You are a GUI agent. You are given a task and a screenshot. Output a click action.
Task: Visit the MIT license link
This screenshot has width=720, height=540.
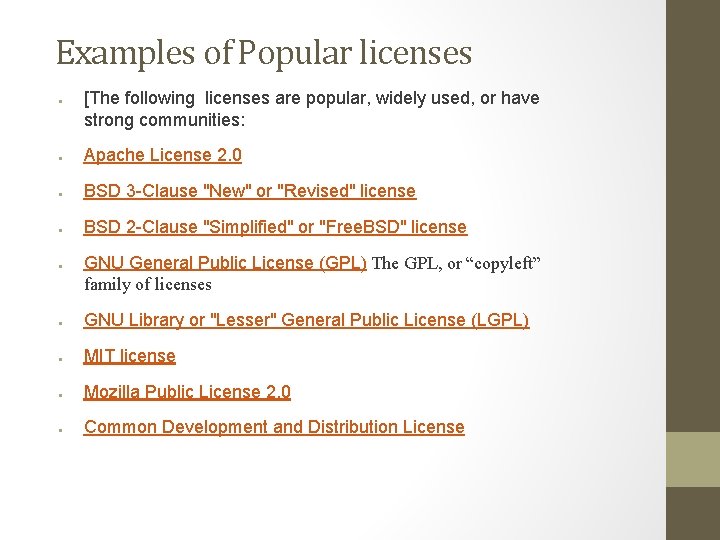[x=129, y=356]
